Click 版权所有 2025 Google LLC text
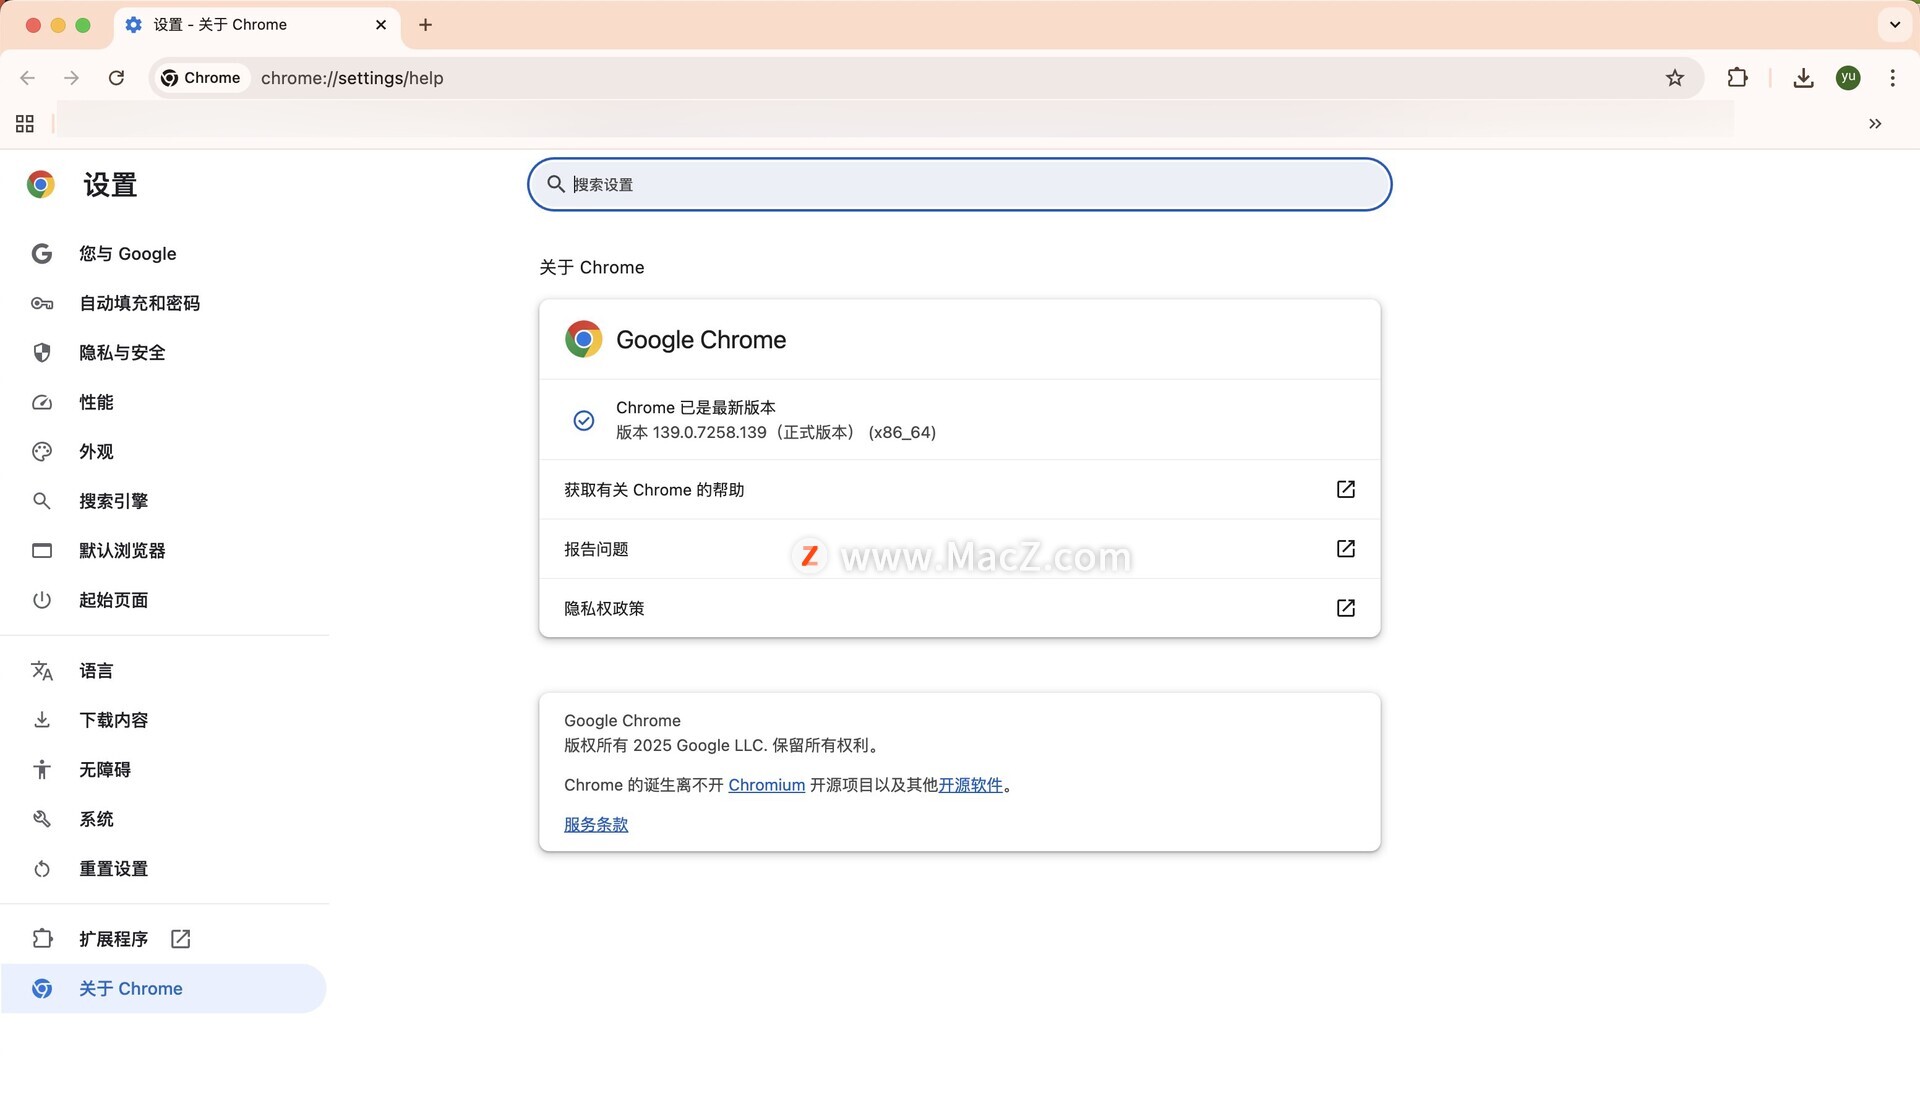 point(721,746)
